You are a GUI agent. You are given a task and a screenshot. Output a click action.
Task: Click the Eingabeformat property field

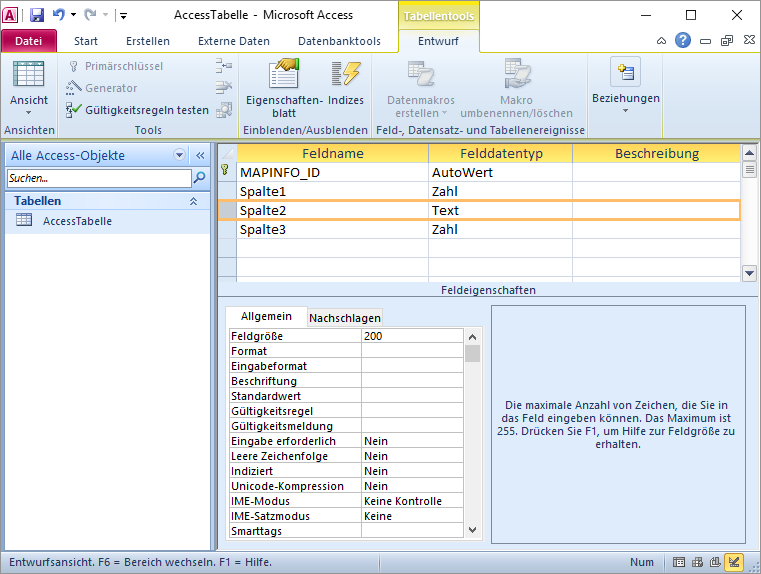[x=412, y=366]
